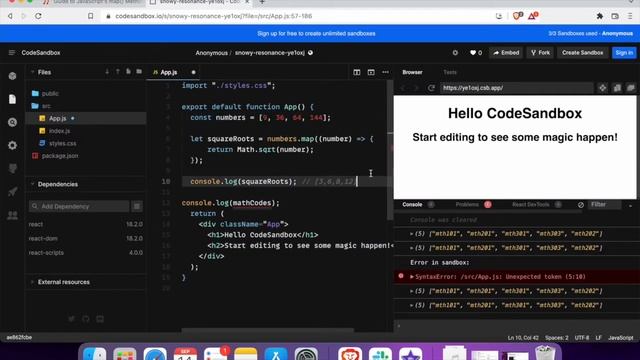This screenshot has width=640, height=360.
Task: Click the react dependency row
Action: click(x=86, y=224)
